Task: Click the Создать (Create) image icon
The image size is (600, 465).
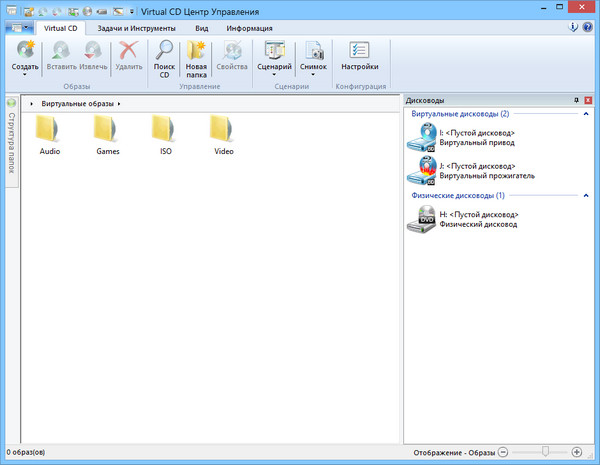Action: point(26,52)
